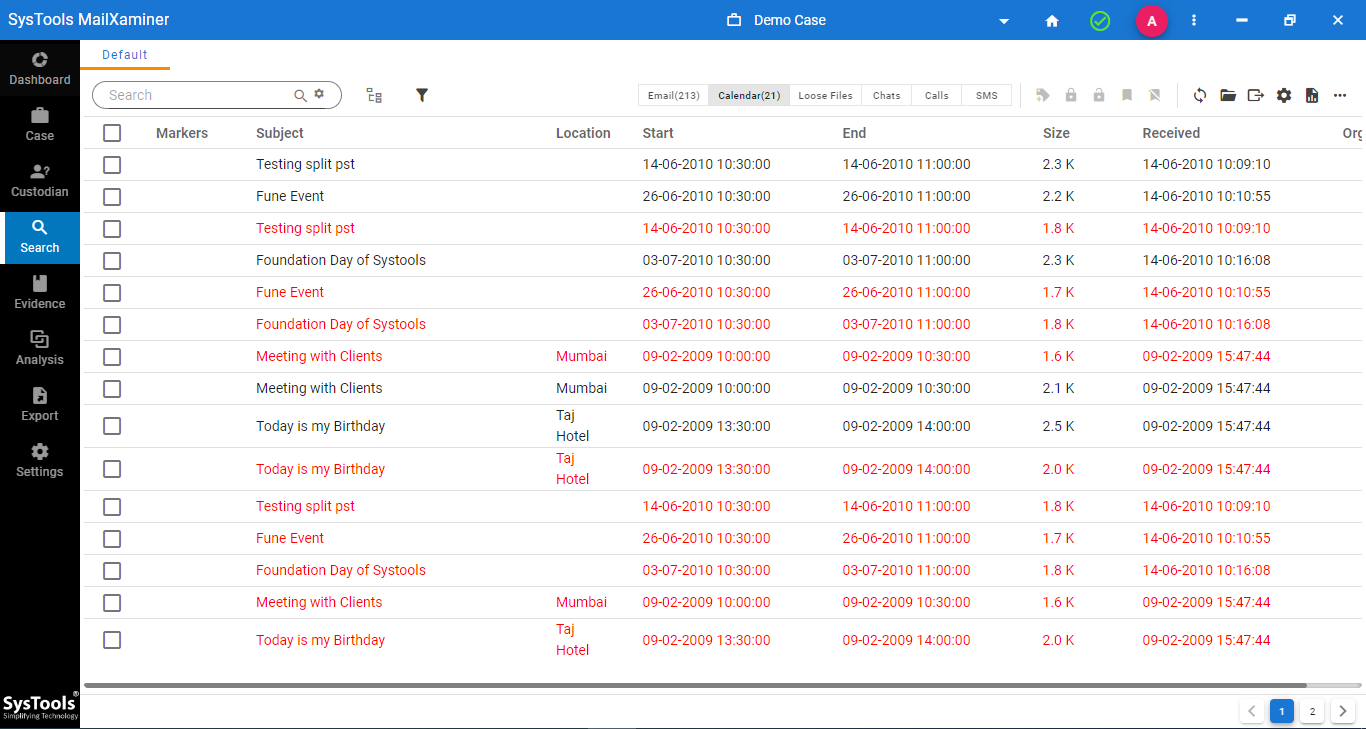This screenshot has width=1366, height=729.
Task: Open the toolbar more options ellipsis
Action: [x=1340, y=95]
